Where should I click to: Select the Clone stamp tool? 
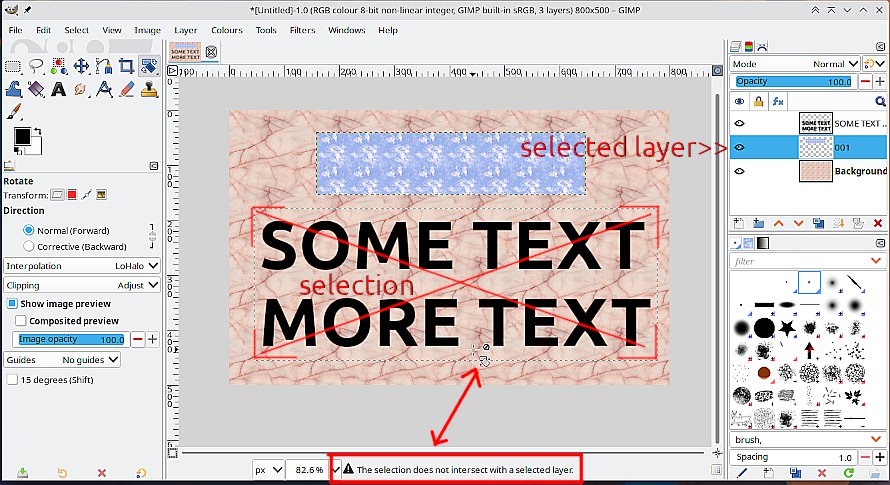(x=149, y=90)
